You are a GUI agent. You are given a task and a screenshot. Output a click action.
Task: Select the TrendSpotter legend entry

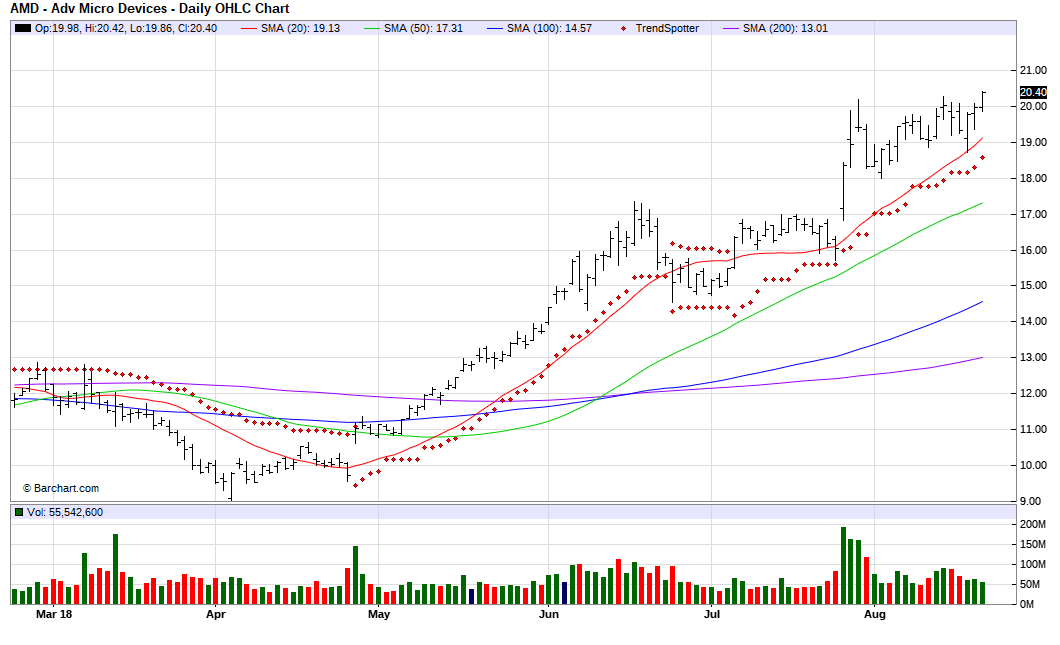tap(660, 28)
